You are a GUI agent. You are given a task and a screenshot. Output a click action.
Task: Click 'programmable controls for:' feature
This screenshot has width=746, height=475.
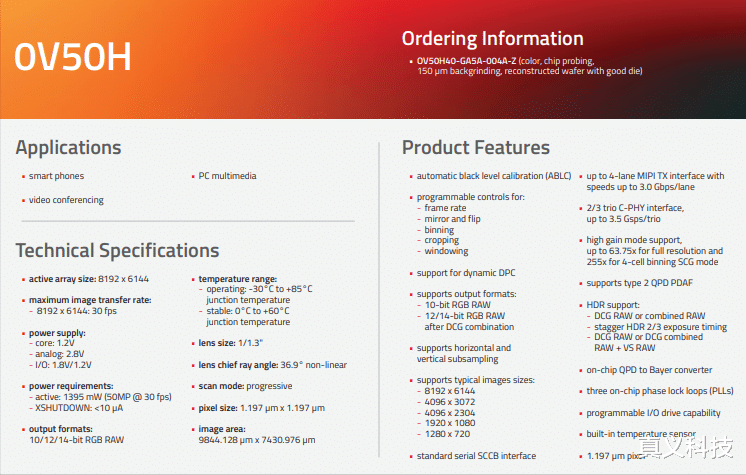471,197
